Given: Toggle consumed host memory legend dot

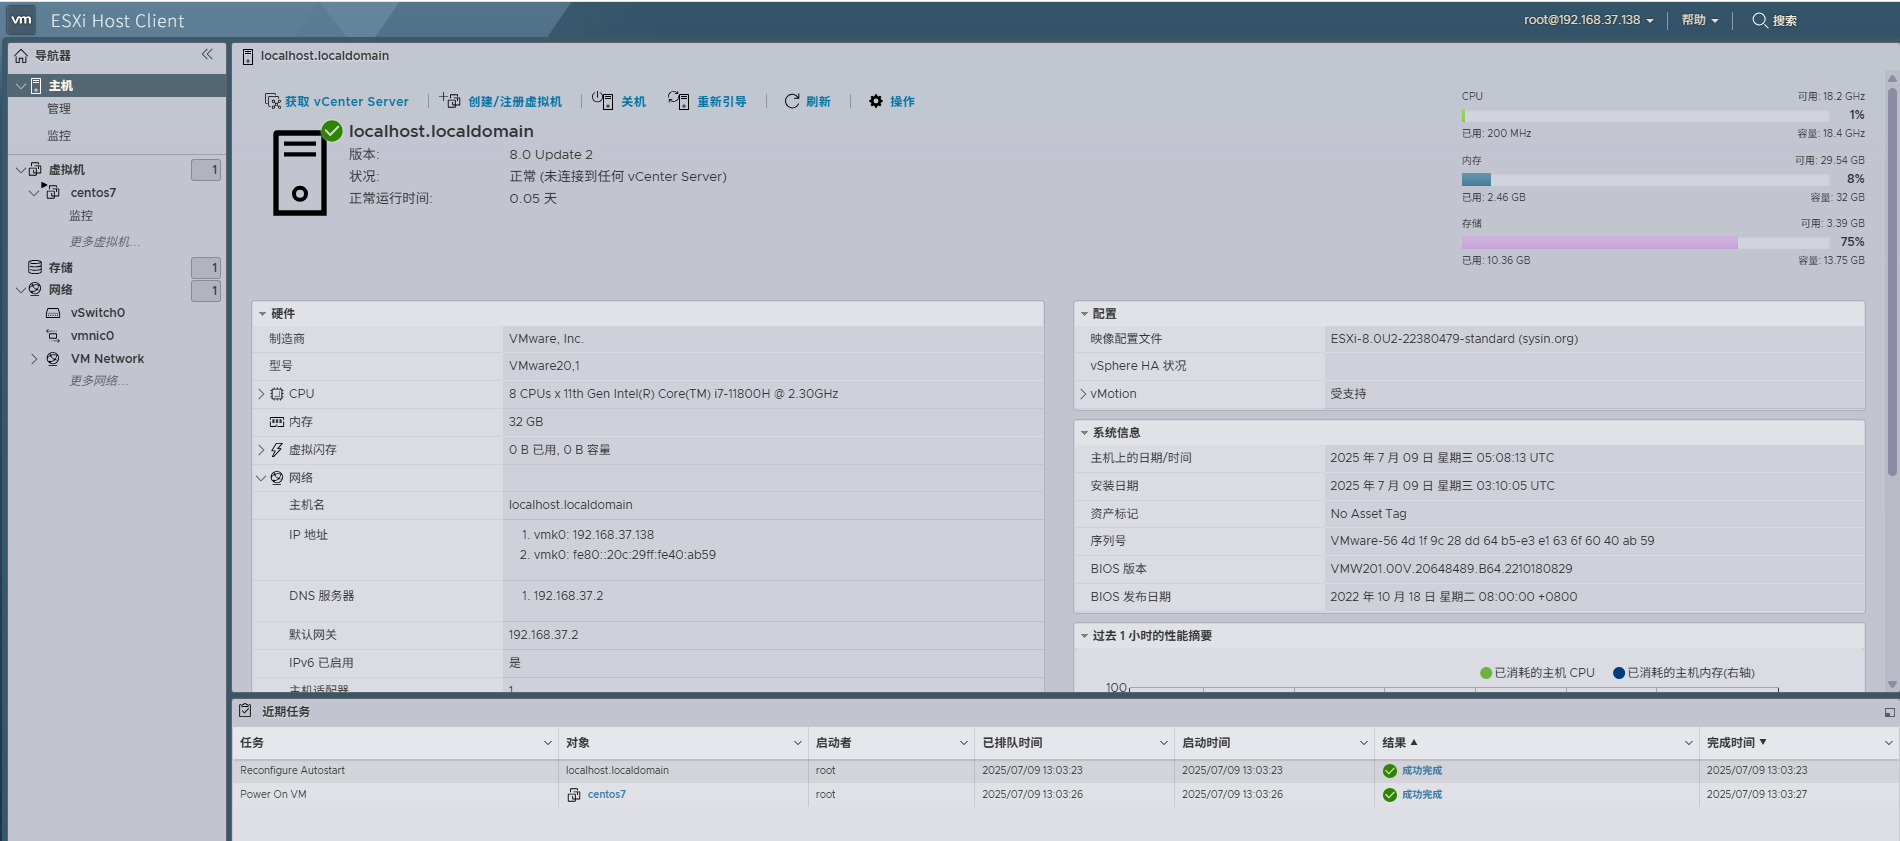Looking at the screenshot, I should point(1619,673).
